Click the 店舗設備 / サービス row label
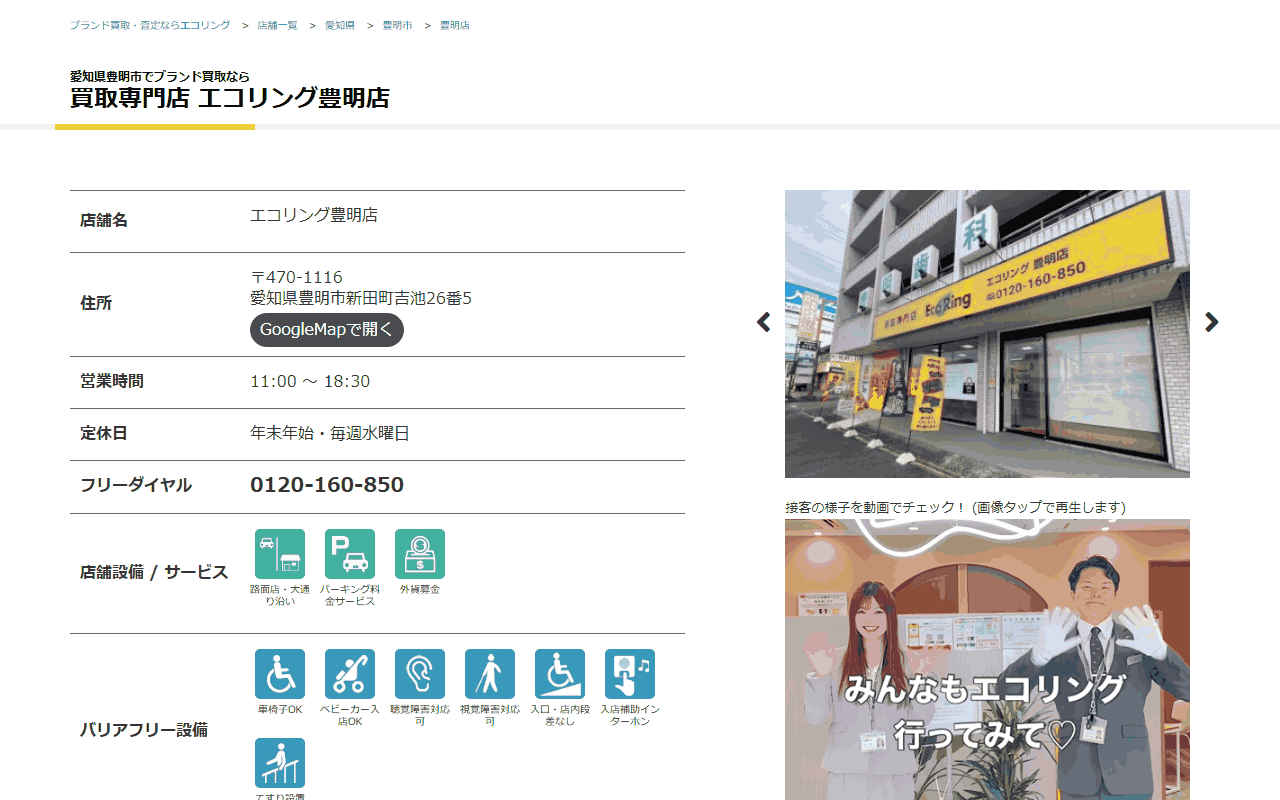The height and width of the screenshot is (800, 1280). point(154,573)
